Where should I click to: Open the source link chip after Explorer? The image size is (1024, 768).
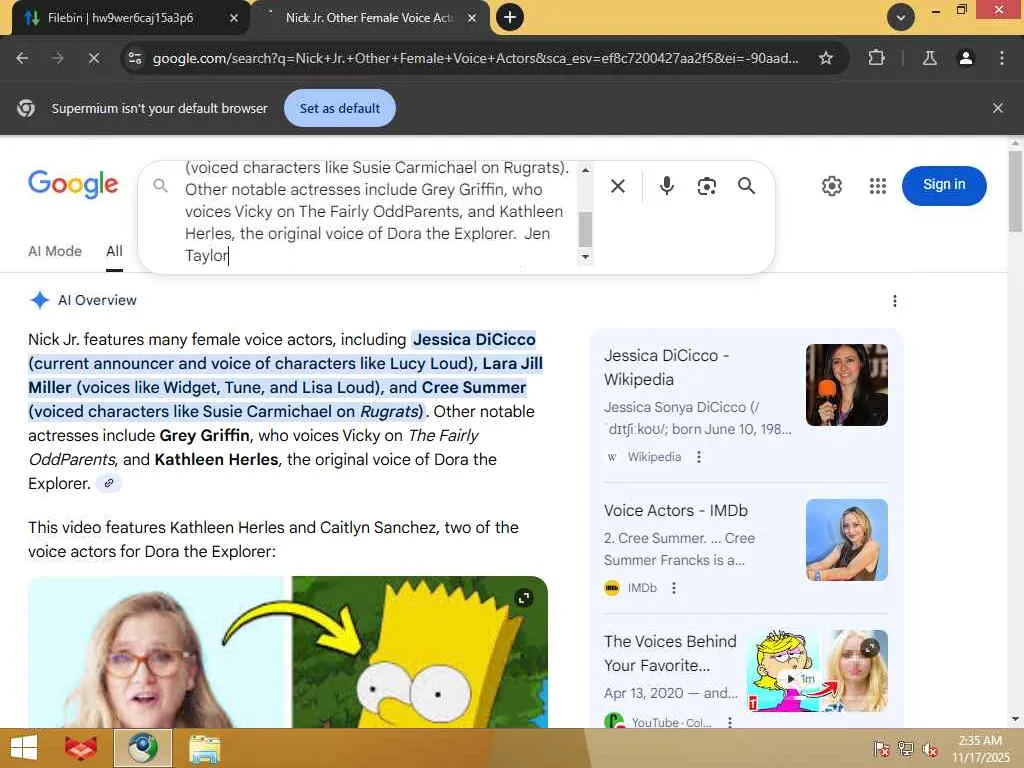click(108, 483)
